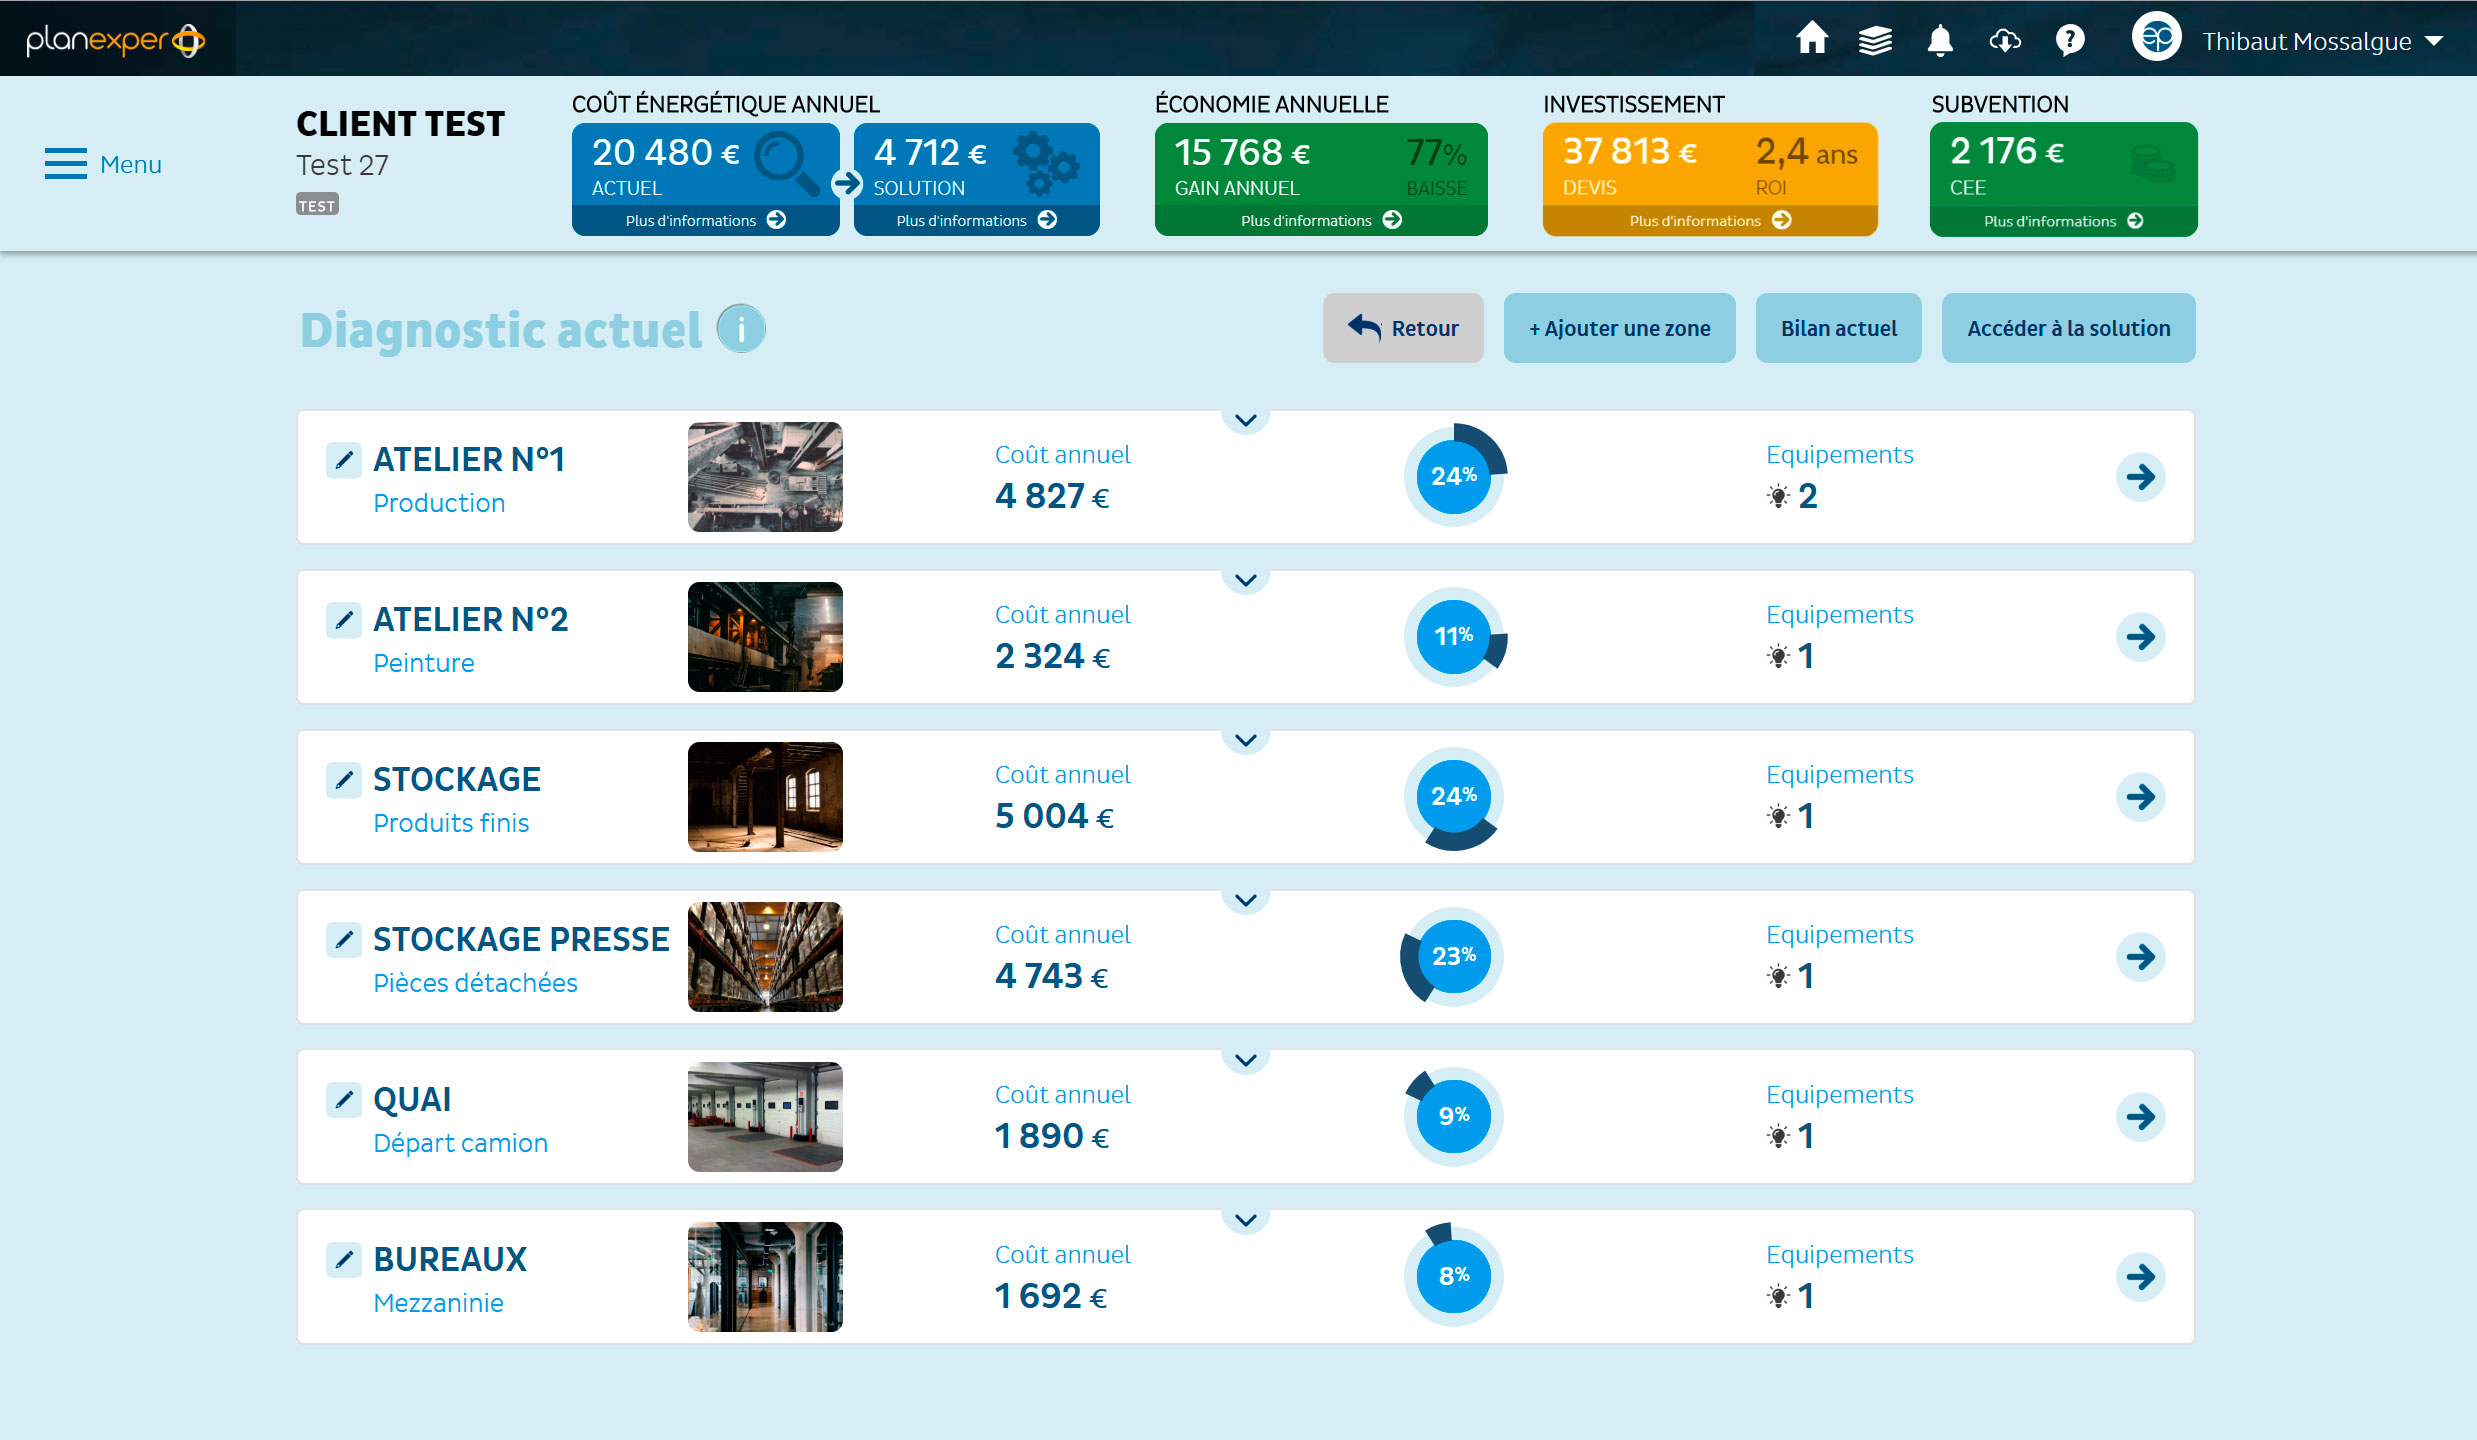Click the cloud download icon
The height and width of the screenshot is (1440, 2477).
coord(2005,40)
